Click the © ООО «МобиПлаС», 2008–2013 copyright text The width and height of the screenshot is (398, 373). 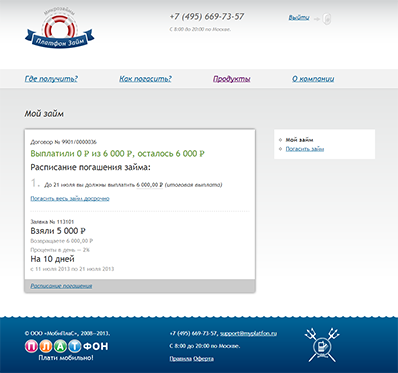pos(67,333)
